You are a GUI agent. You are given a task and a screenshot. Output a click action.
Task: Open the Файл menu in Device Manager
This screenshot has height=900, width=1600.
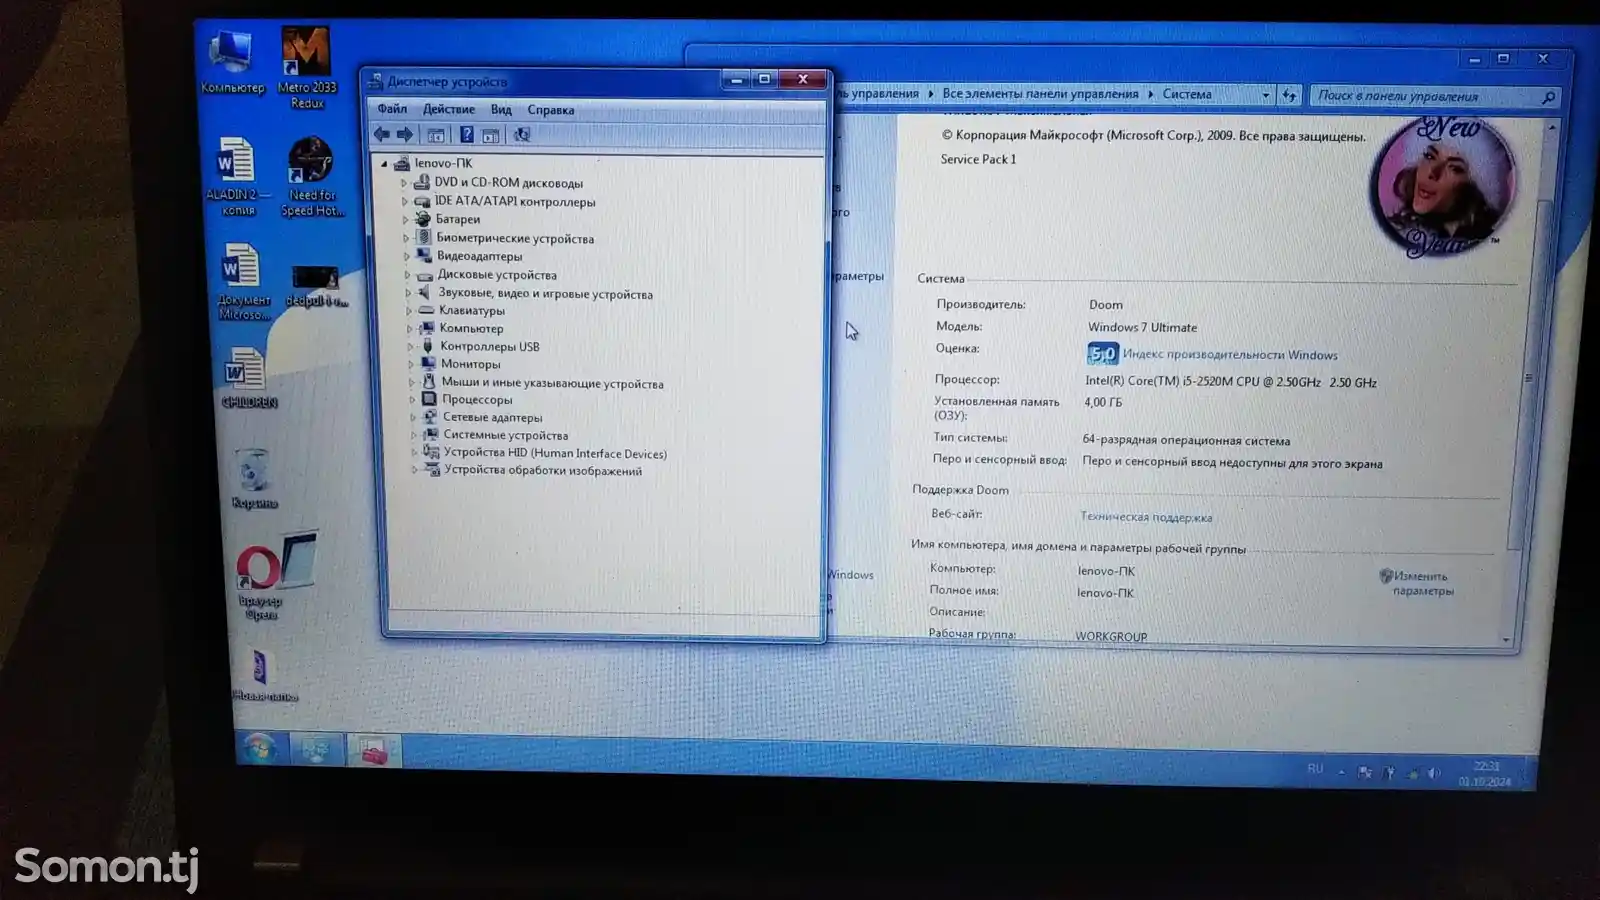(392, 109)
